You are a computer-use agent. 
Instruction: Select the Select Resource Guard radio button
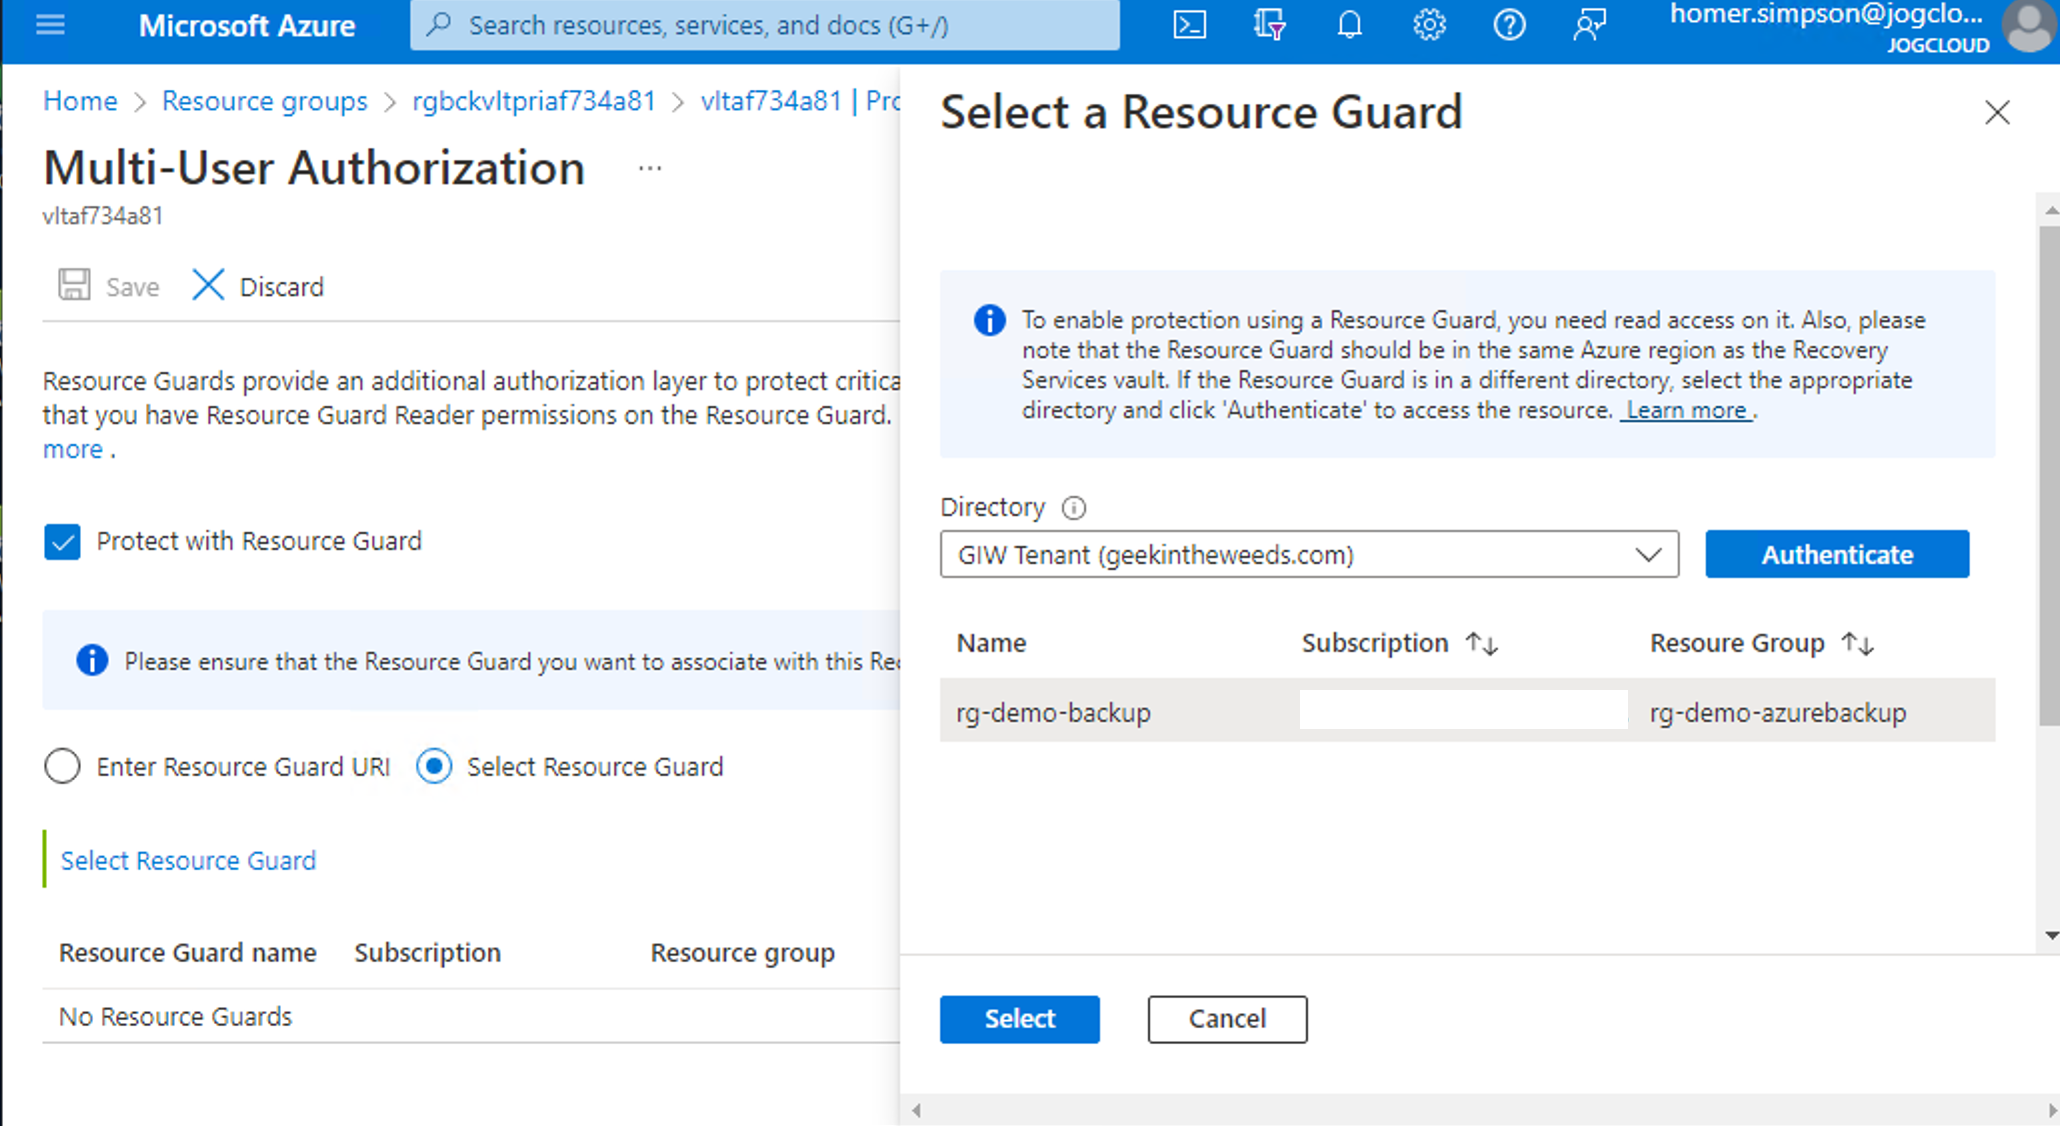[x=433, y=766]
